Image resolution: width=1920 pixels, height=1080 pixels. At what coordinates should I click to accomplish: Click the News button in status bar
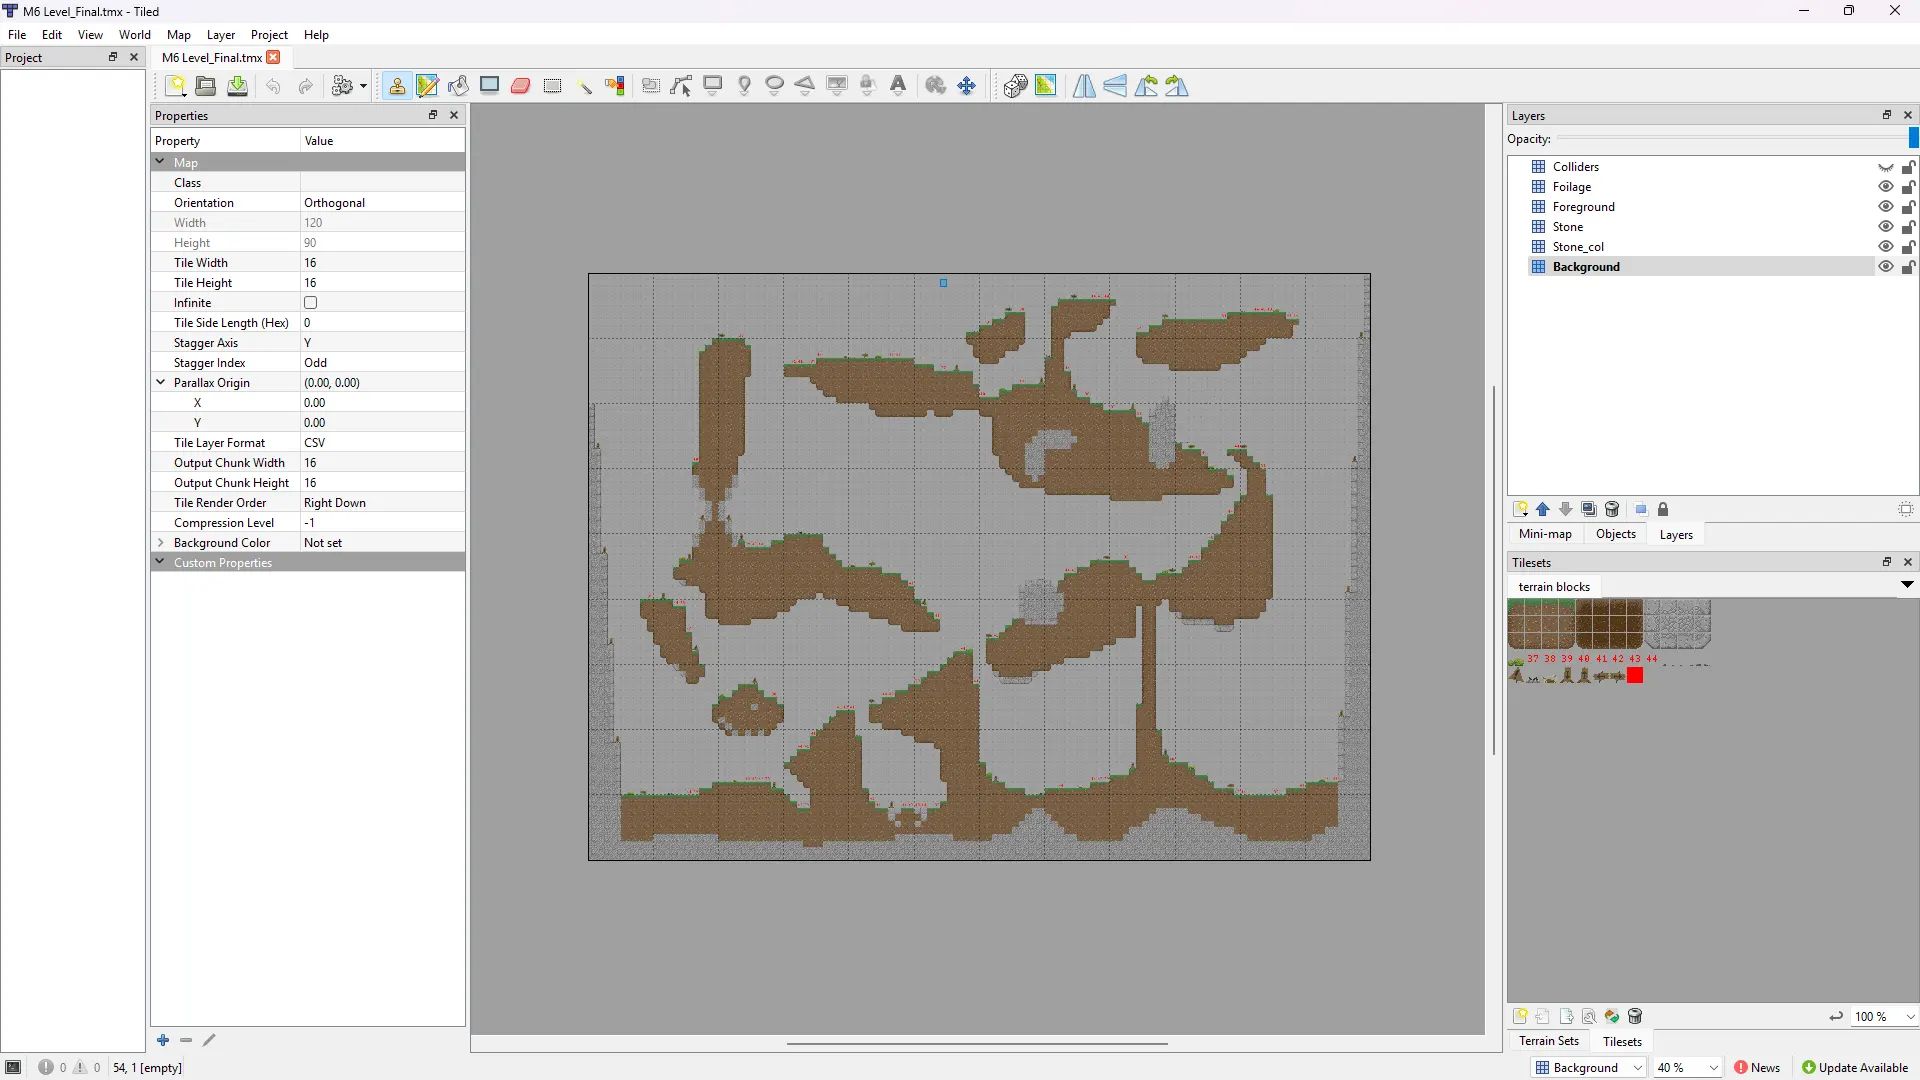pyautogui.click(x=1757, y=1068)
